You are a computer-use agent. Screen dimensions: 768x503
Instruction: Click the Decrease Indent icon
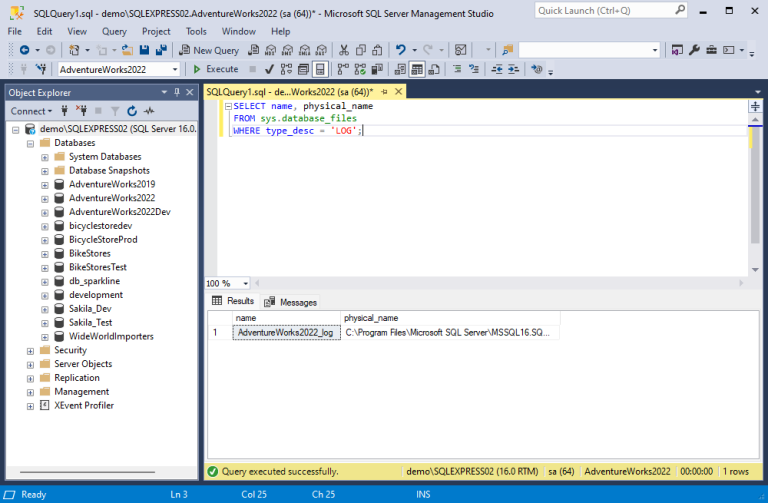pos(497,69)
